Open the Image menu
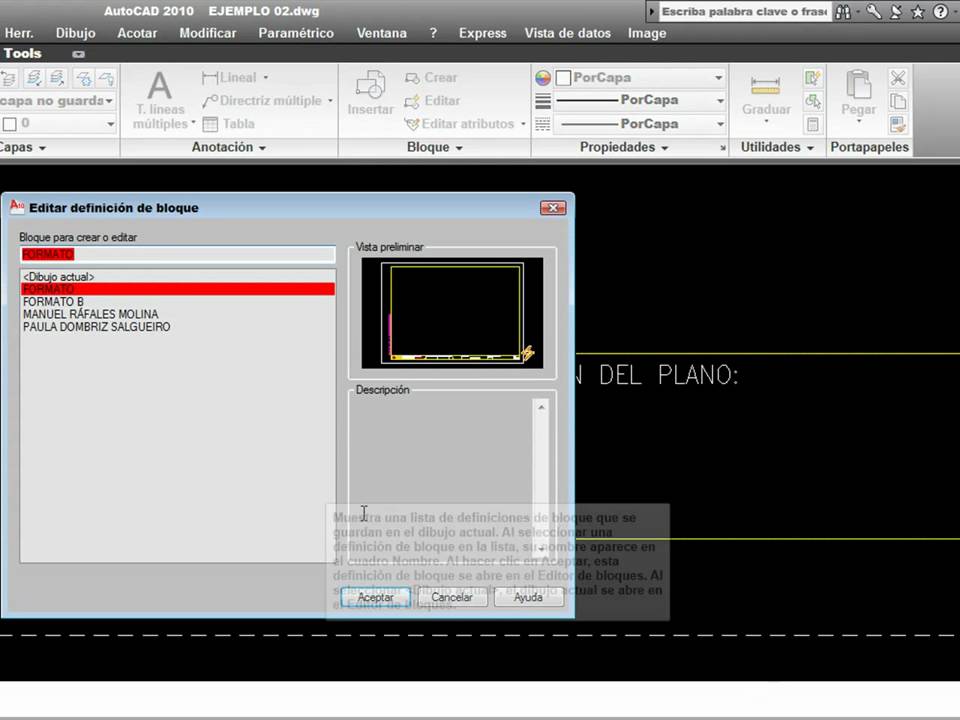This screenshot has height=720, width=960. pyautogui.click(x=647, y=33)
